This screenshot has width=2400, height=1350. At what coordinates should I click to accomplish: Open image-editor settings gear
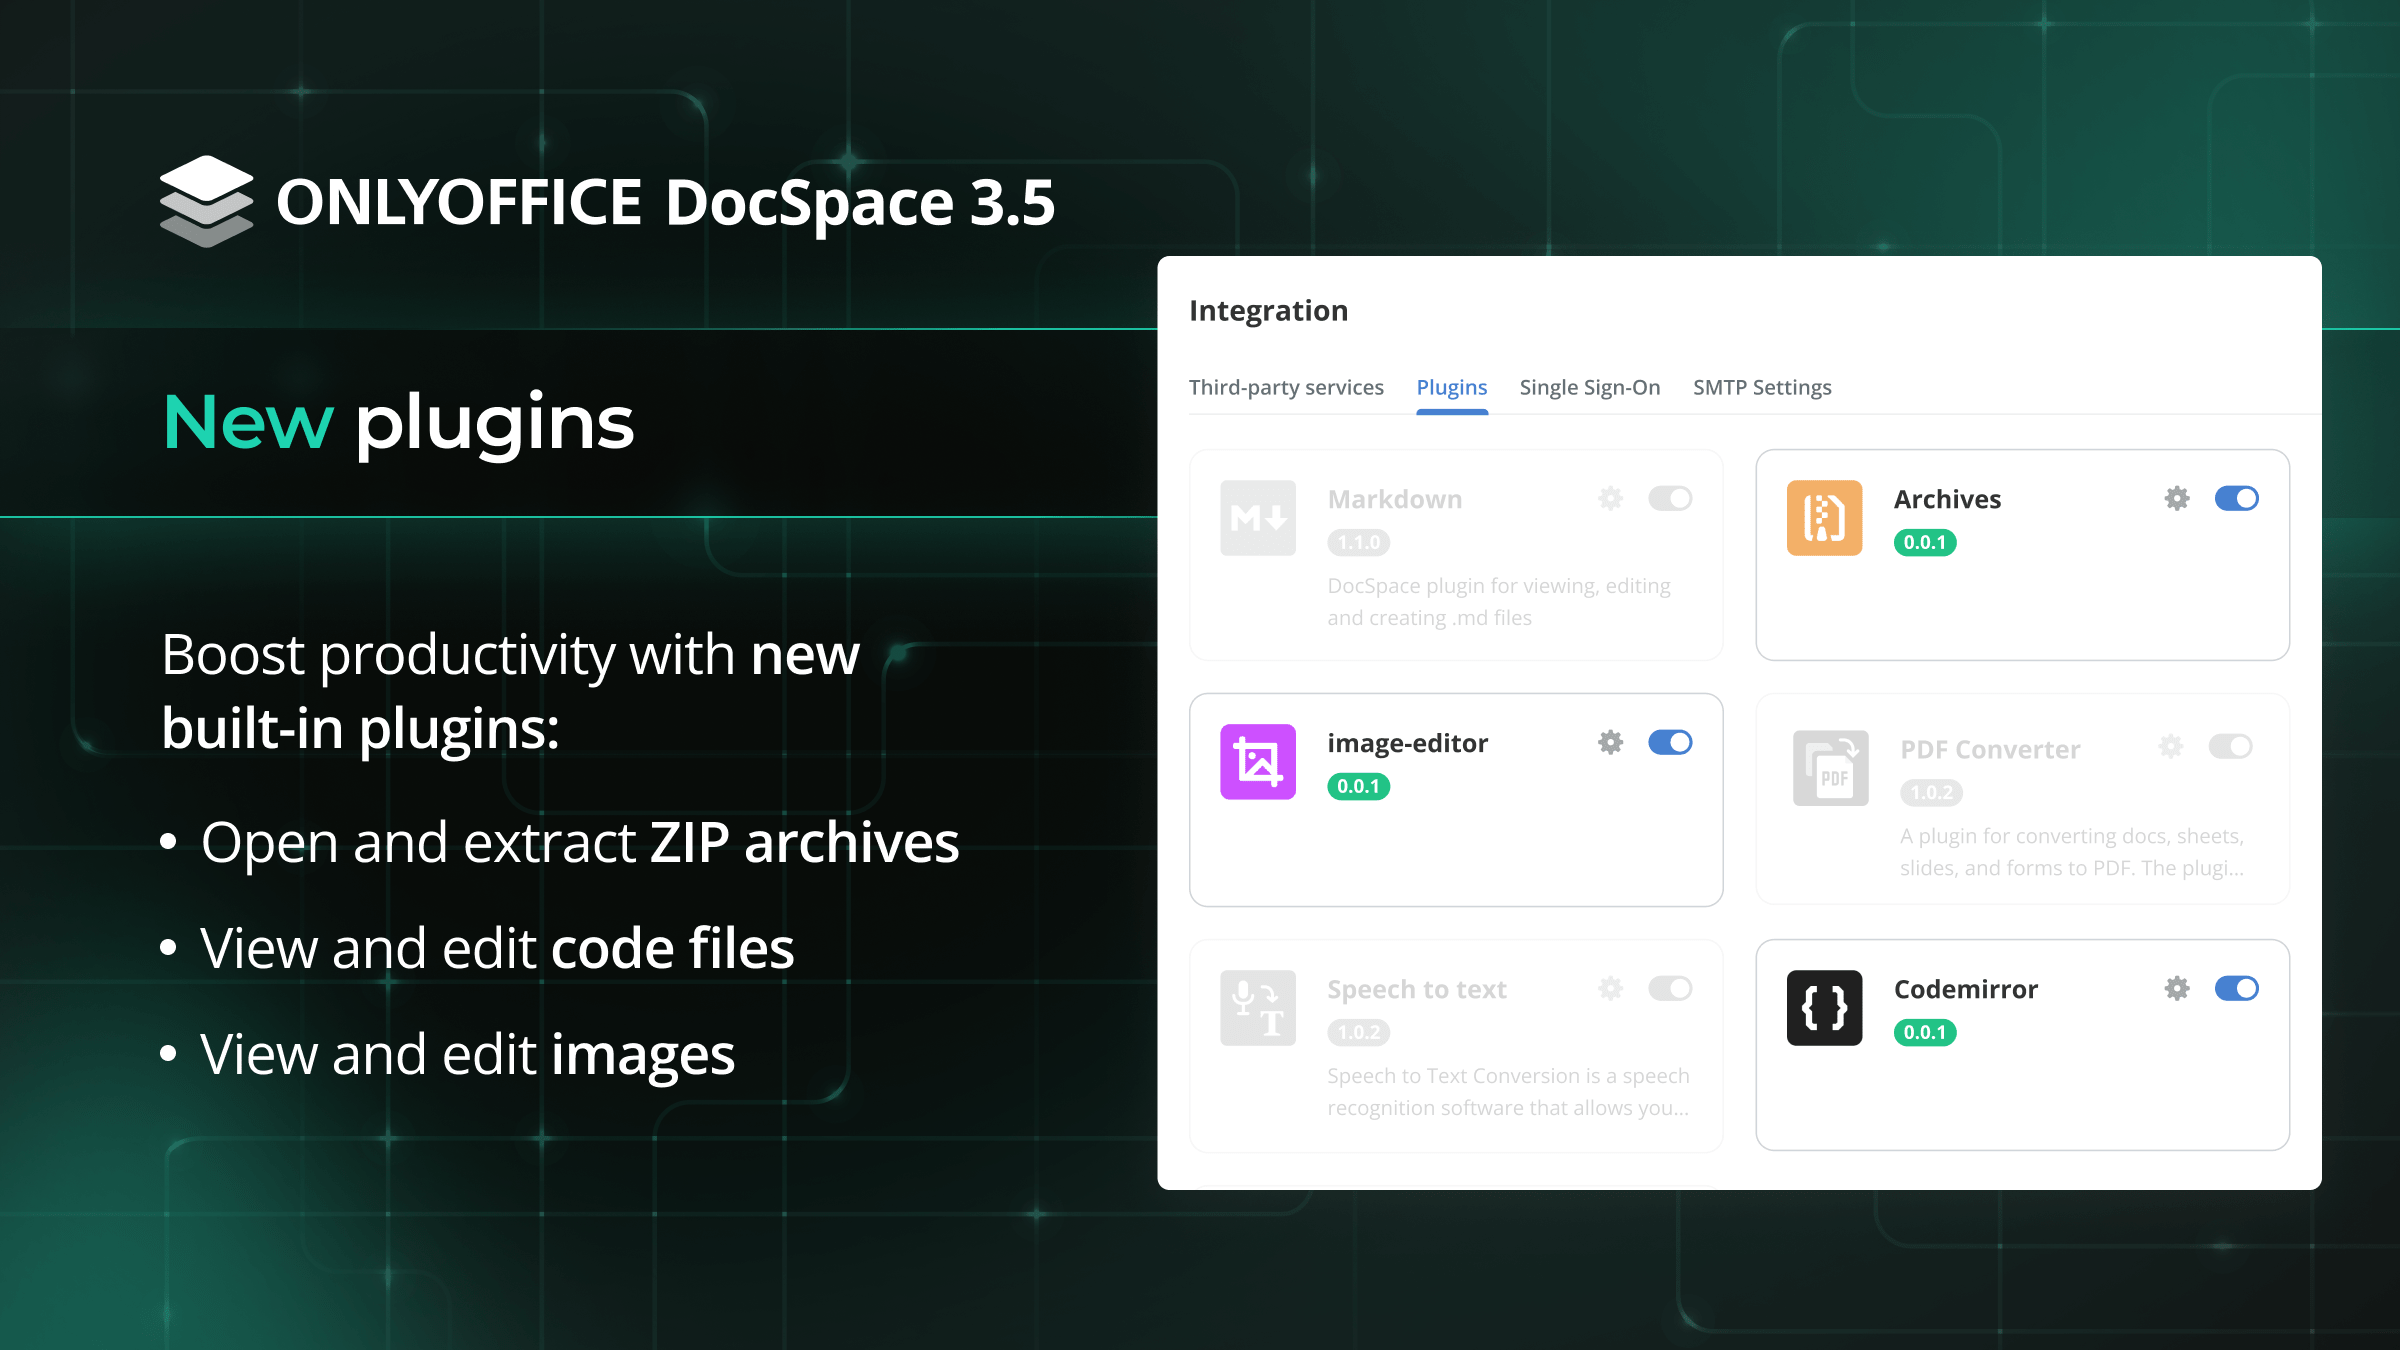(x=1610, y=742)
